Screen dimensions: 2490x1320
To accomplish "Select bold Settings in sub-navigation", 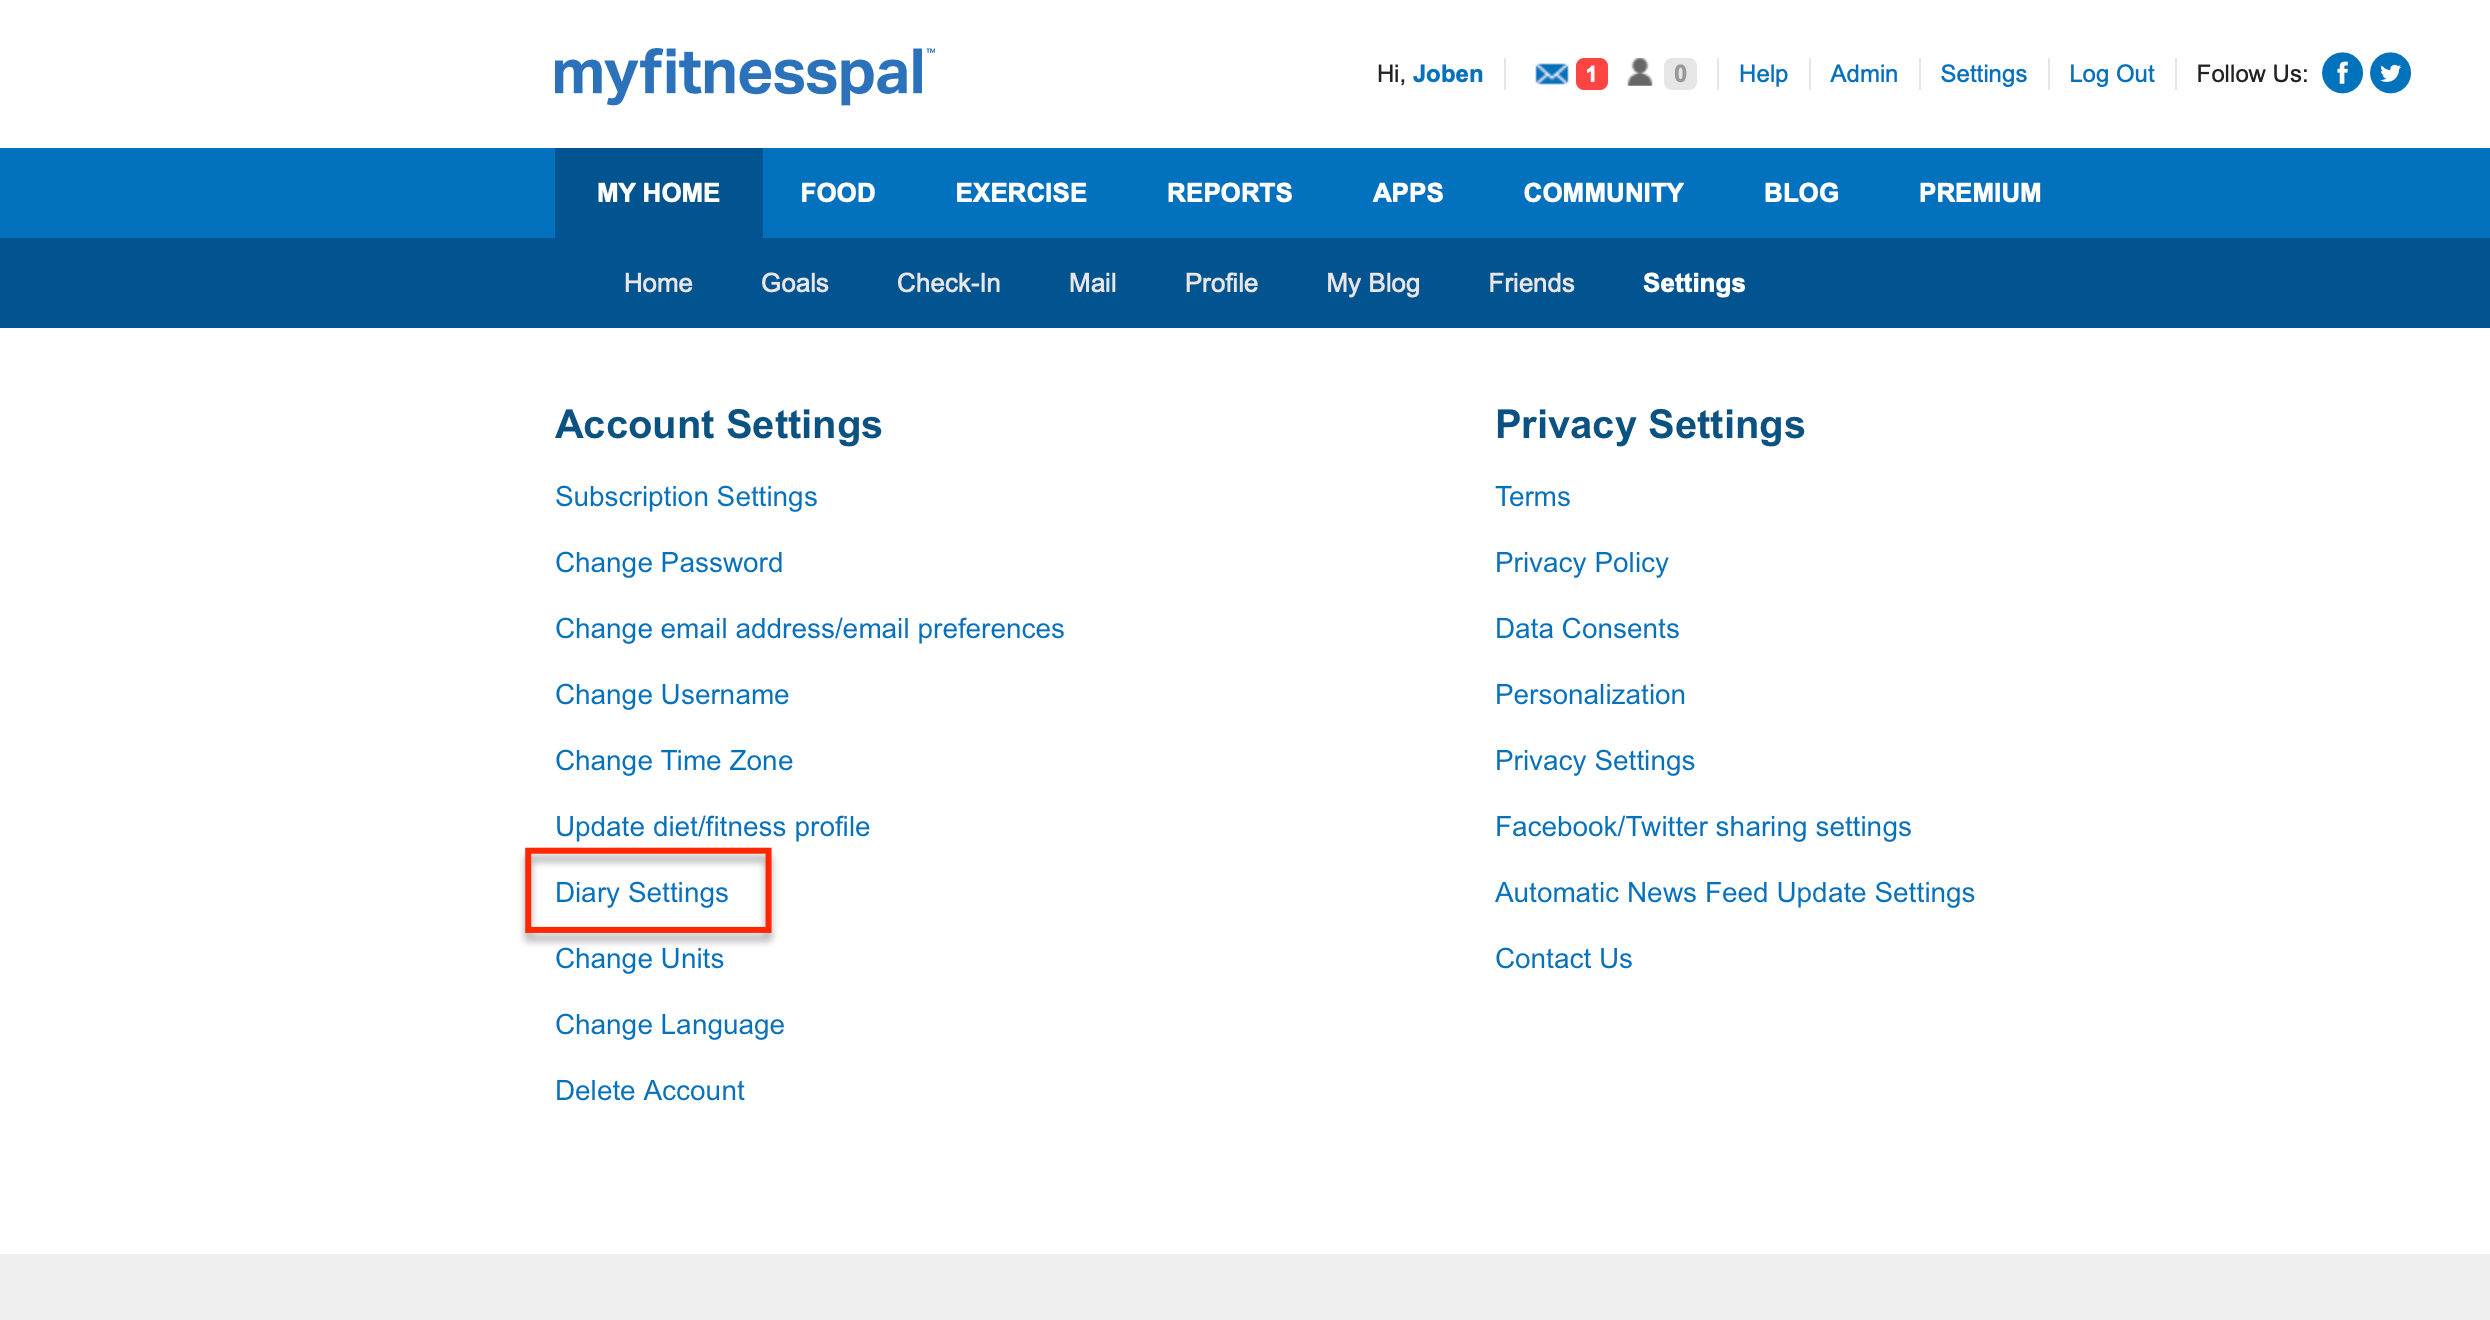I will tap(1694, 284).
